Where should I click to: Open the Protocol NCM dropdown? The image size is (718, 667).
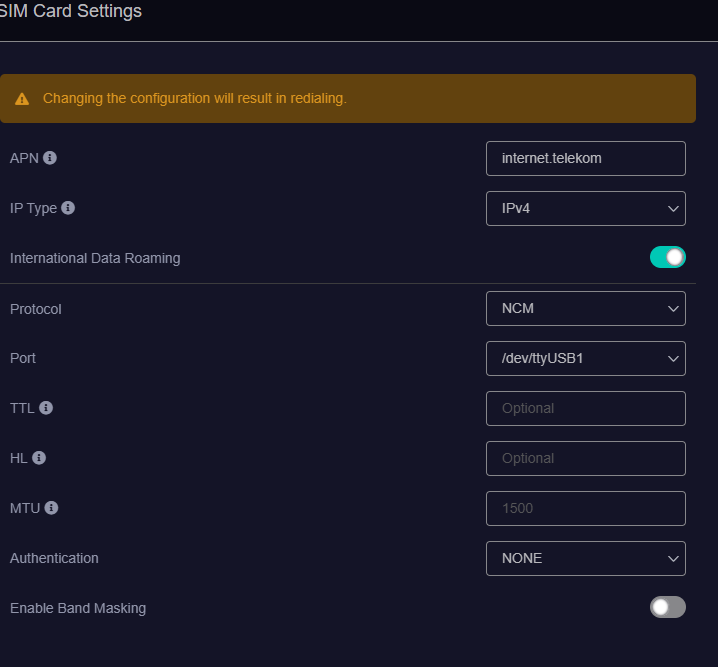[x=586, y=309]
